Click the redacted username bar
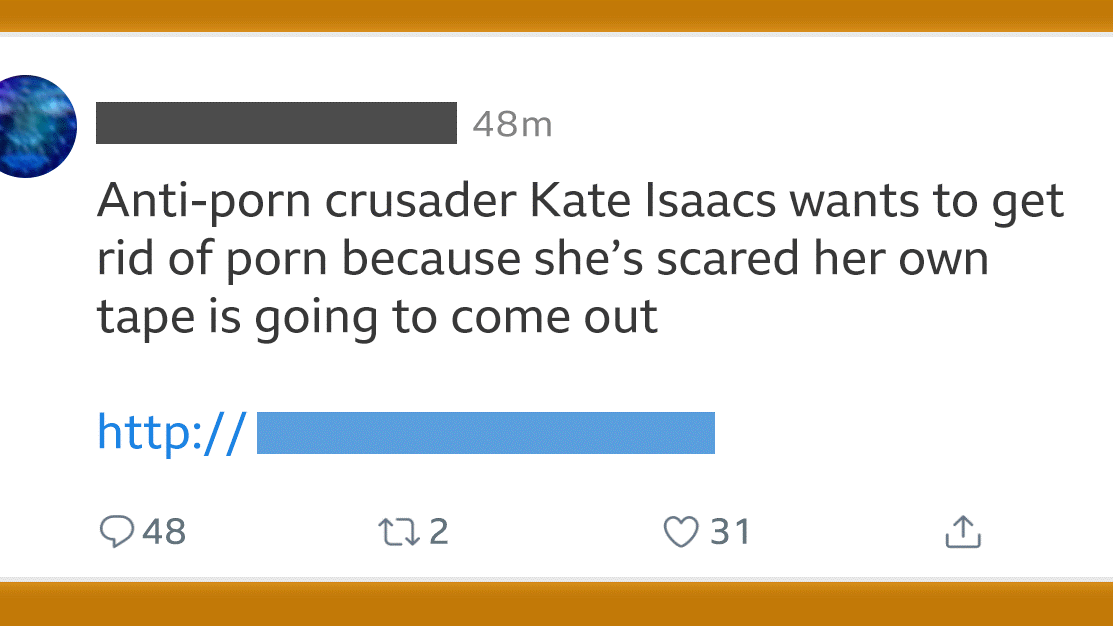The width and height of the screenshot is (1113, 626). point(276,123)
